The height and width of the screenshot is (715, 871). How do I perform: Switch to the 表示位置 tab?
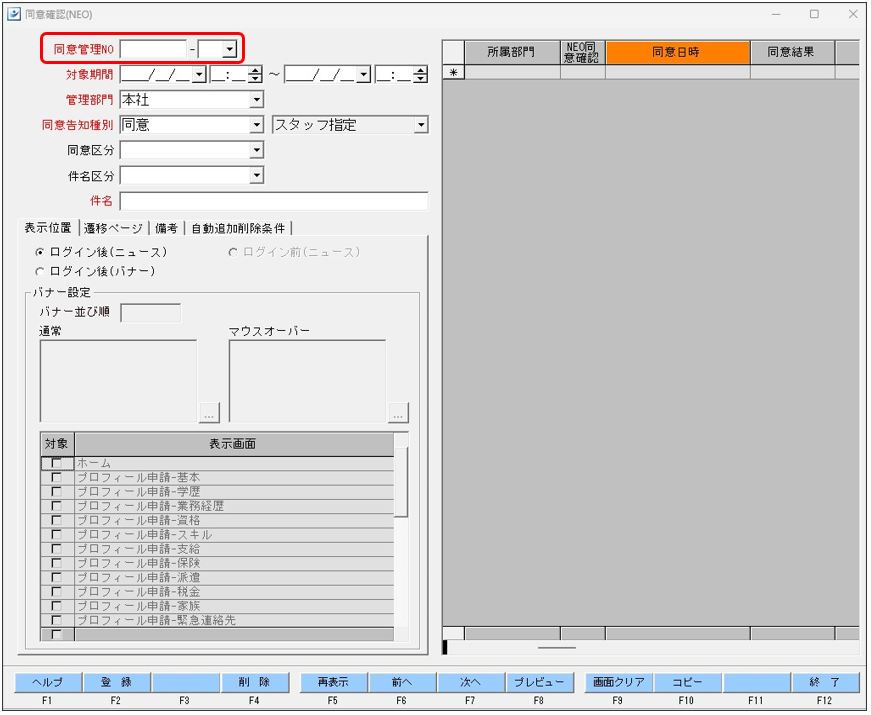pos(48,228)
